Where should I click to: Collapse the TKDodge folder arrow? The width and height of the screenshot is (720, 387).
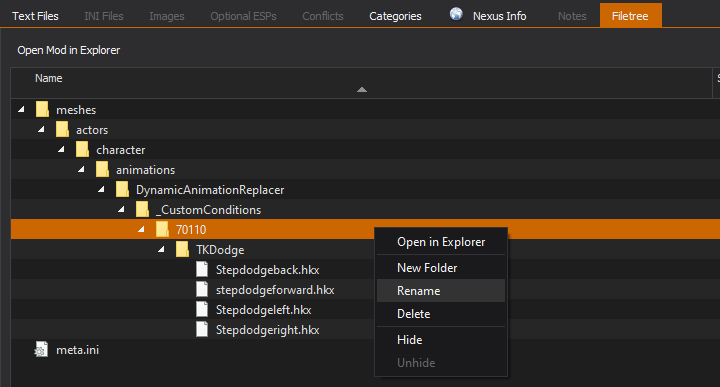coord(161,249)
